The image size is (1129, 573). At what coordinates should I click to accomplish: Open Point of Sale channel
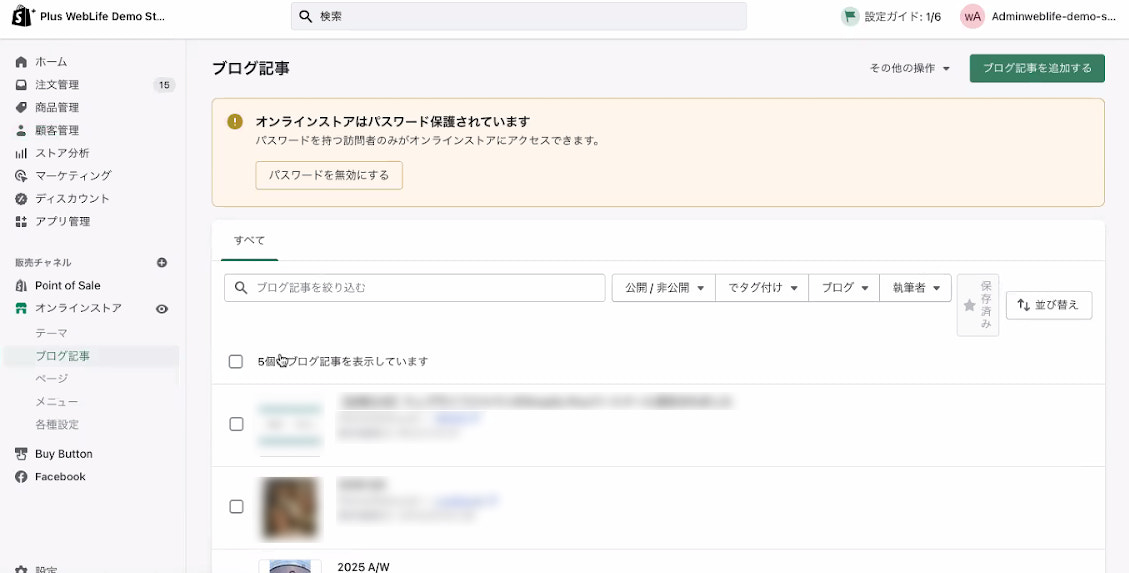(68, 286)
